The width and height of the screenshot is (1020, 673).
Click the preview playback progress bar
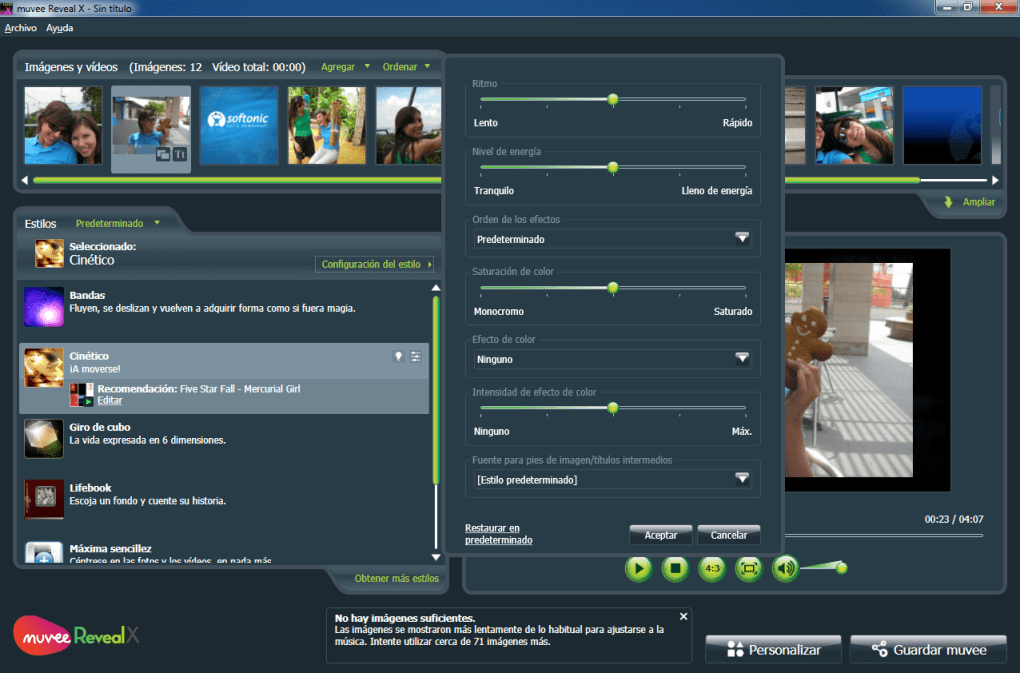(x=883, y=536)
